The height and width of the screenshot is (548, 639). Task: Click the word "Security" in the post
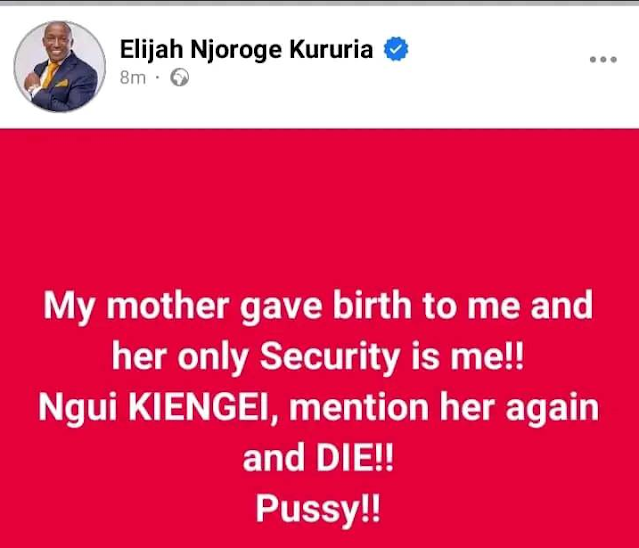point(330,357)
